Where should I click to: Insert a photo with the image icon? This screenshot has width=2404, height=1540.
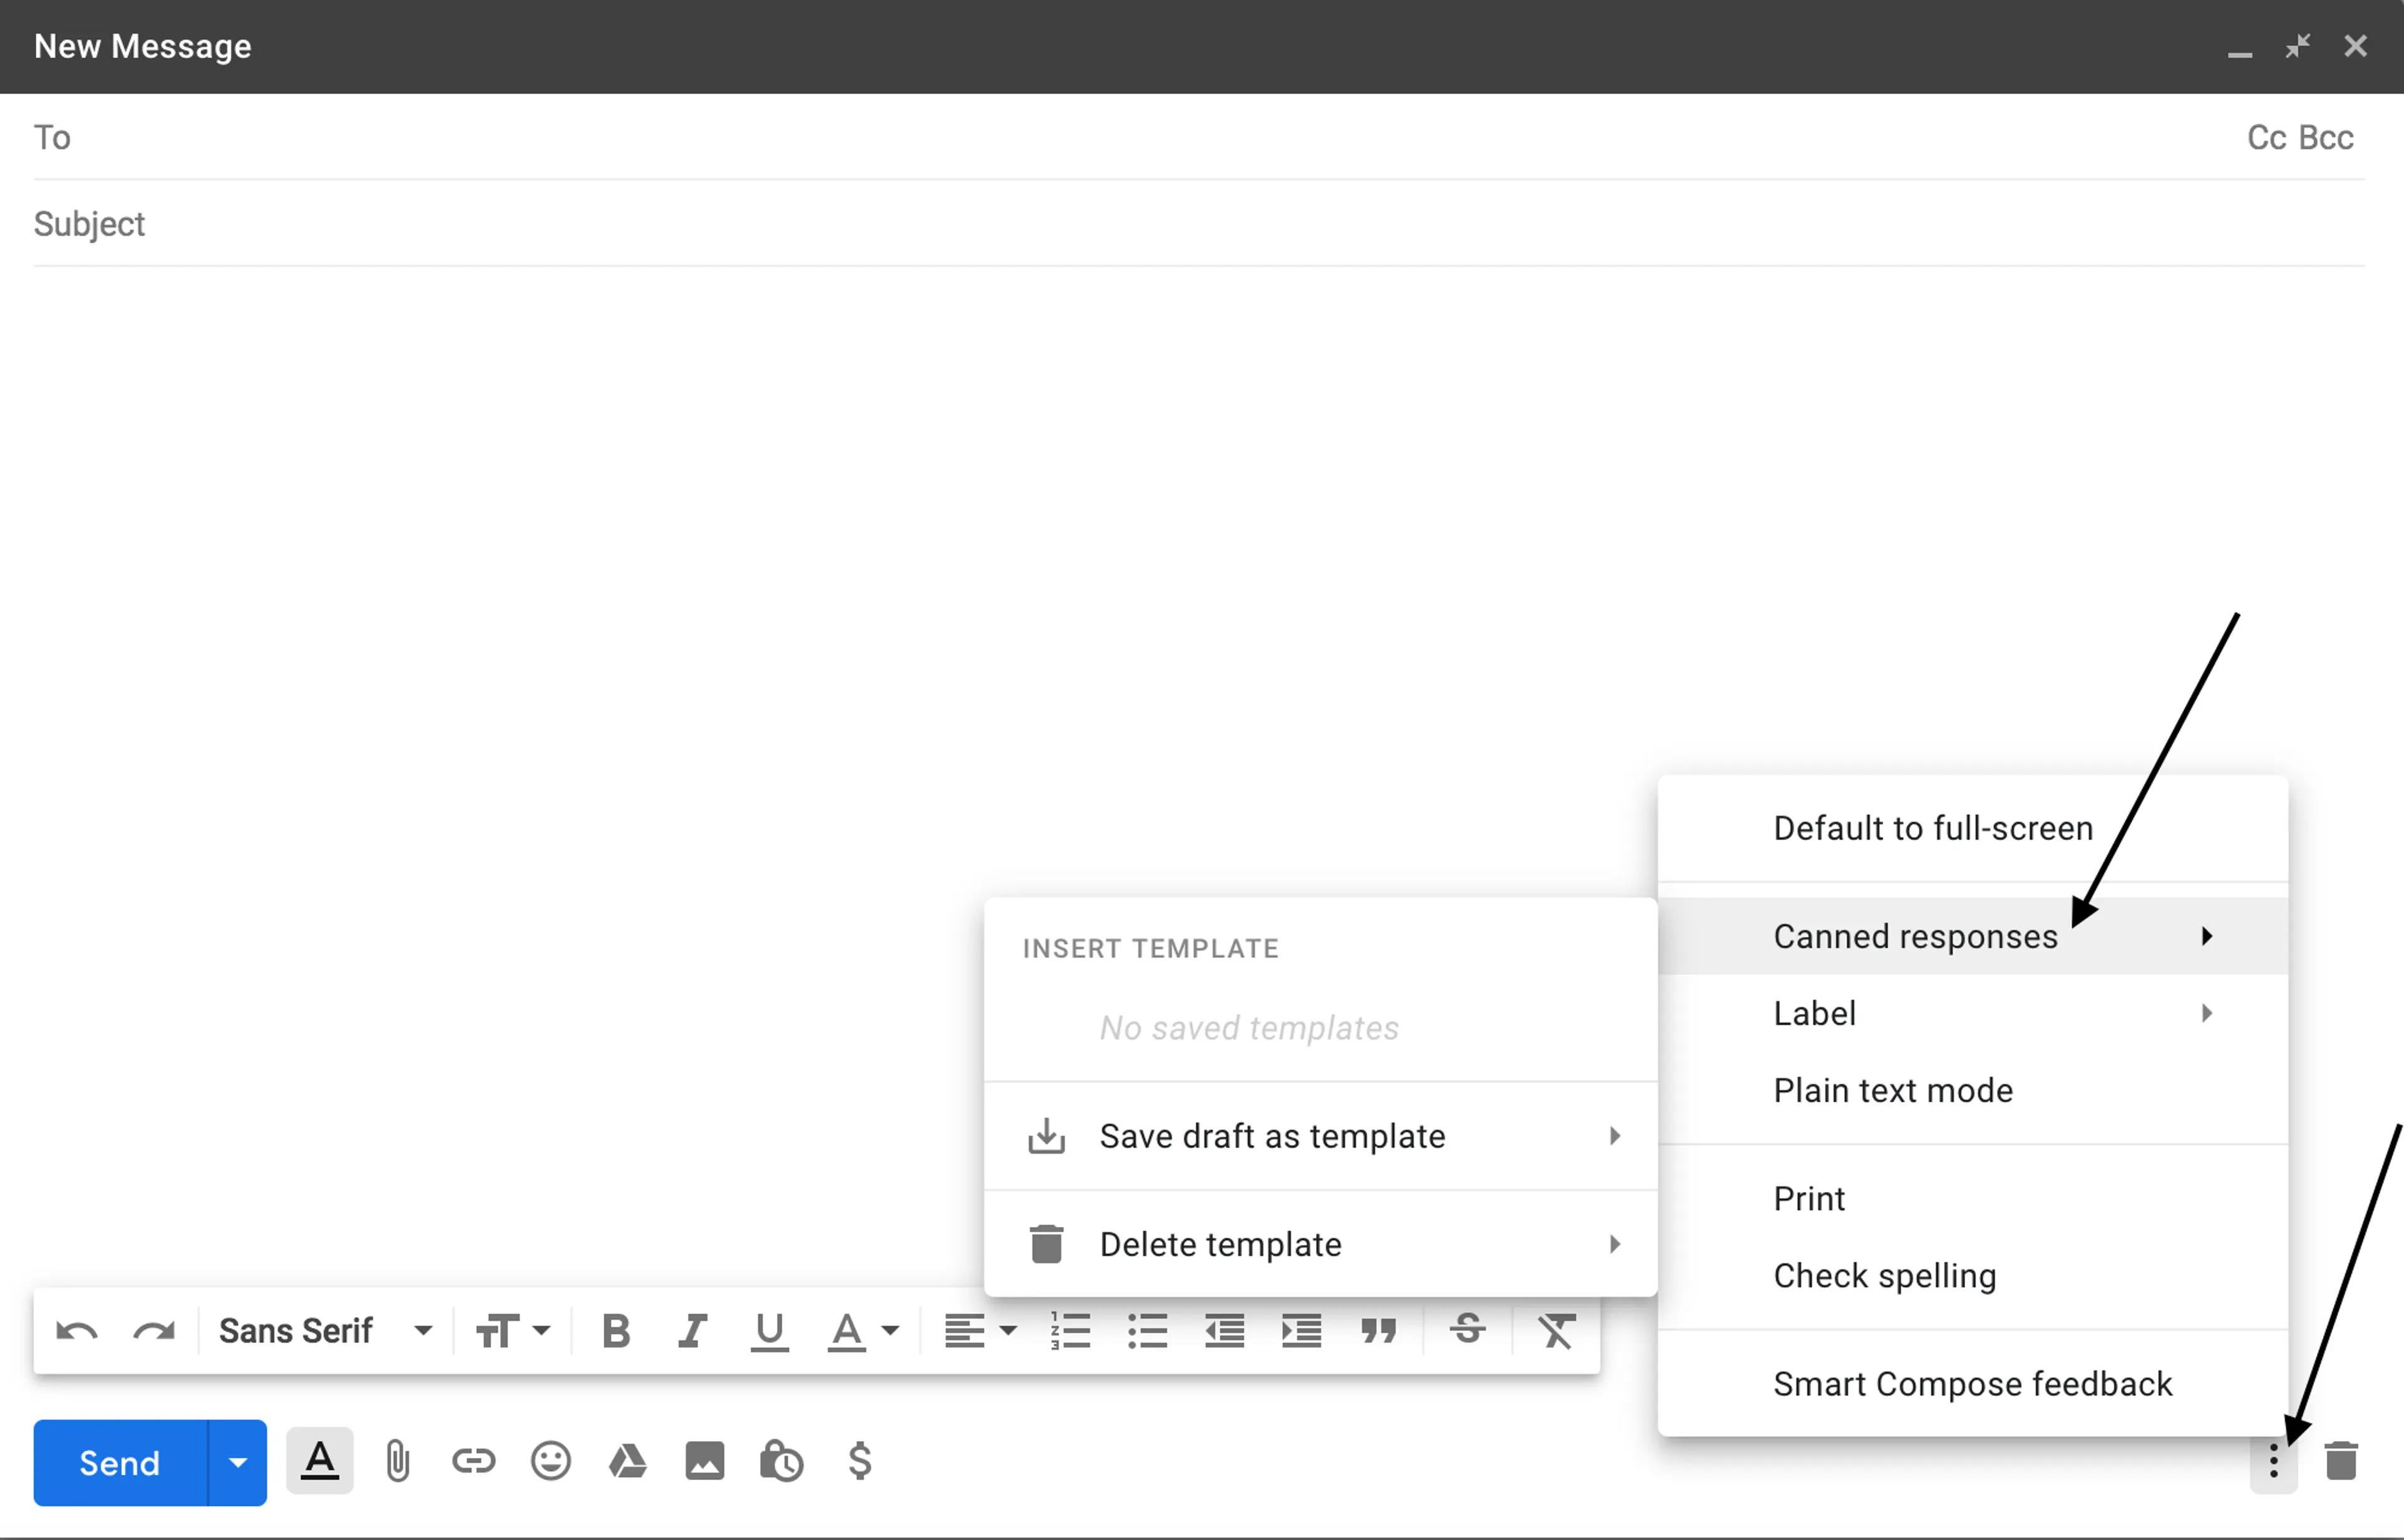point(705,1462)
